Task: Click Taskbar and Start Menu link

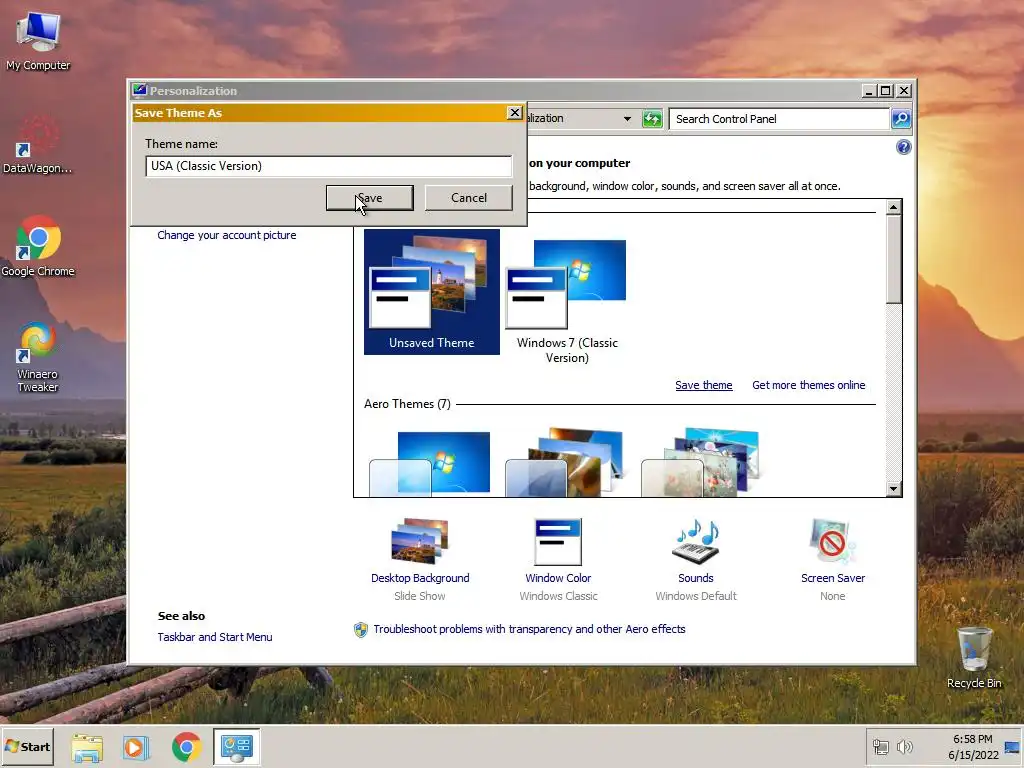Action: 215,637
